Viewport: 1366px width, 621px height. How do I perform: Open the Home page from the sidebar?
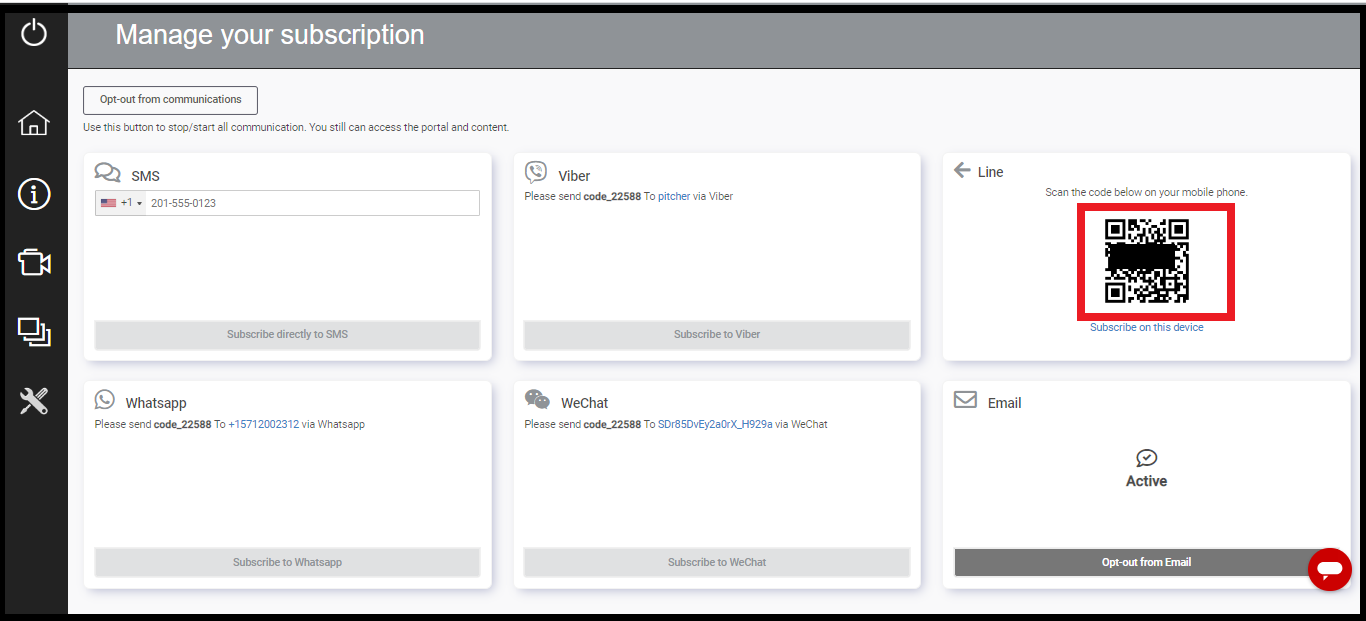pyautogui.click(x=34, y=123)
